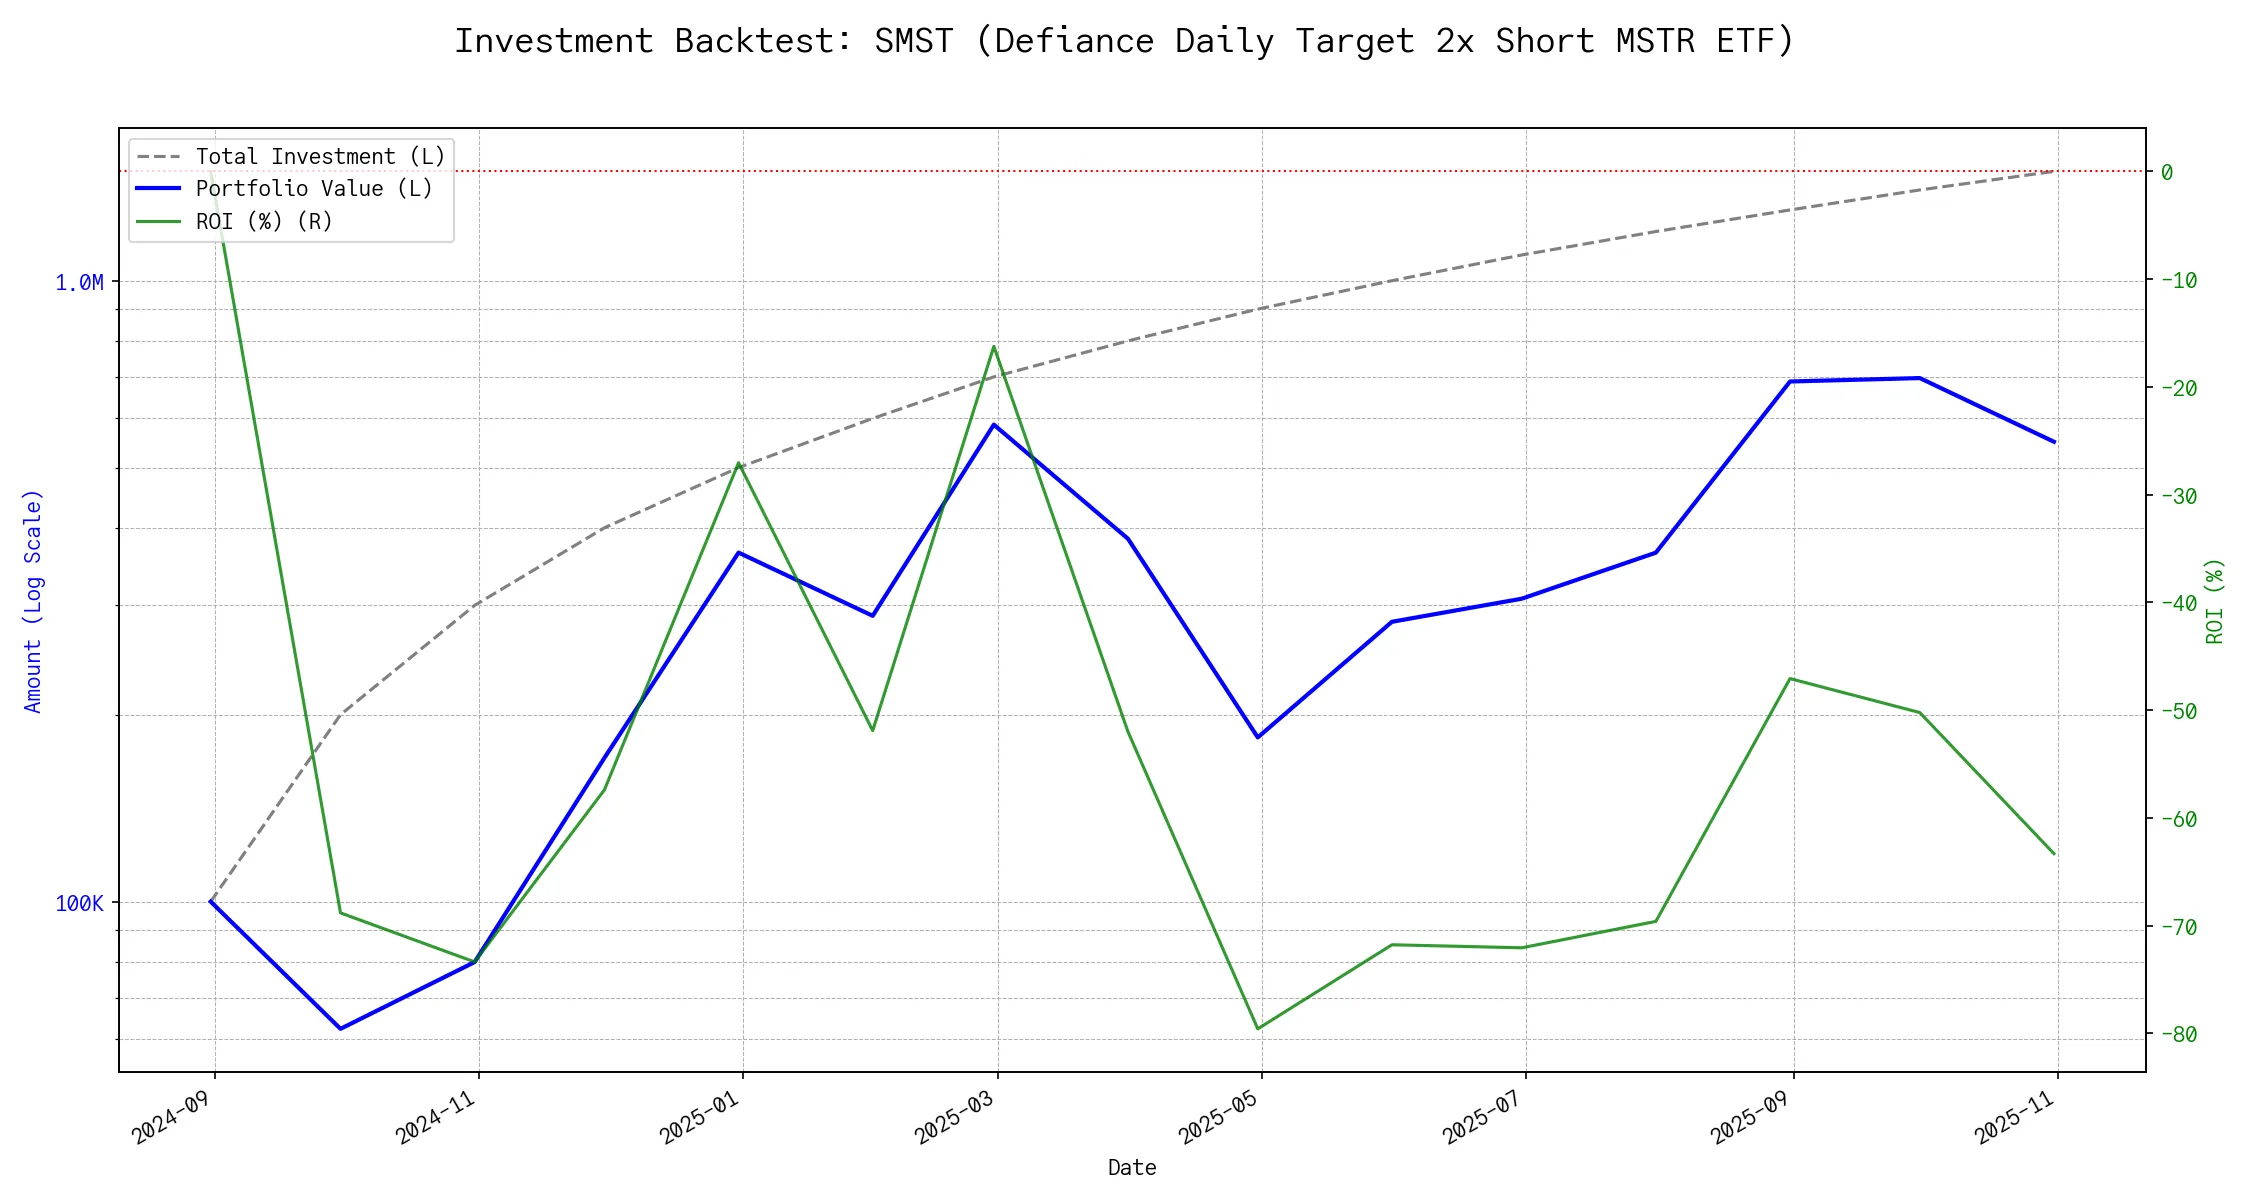2250x1200 pixels.
Task: Click the gray dashed Total Investment legend swatch
Action: pyautogui.click(x=159, y=157)
